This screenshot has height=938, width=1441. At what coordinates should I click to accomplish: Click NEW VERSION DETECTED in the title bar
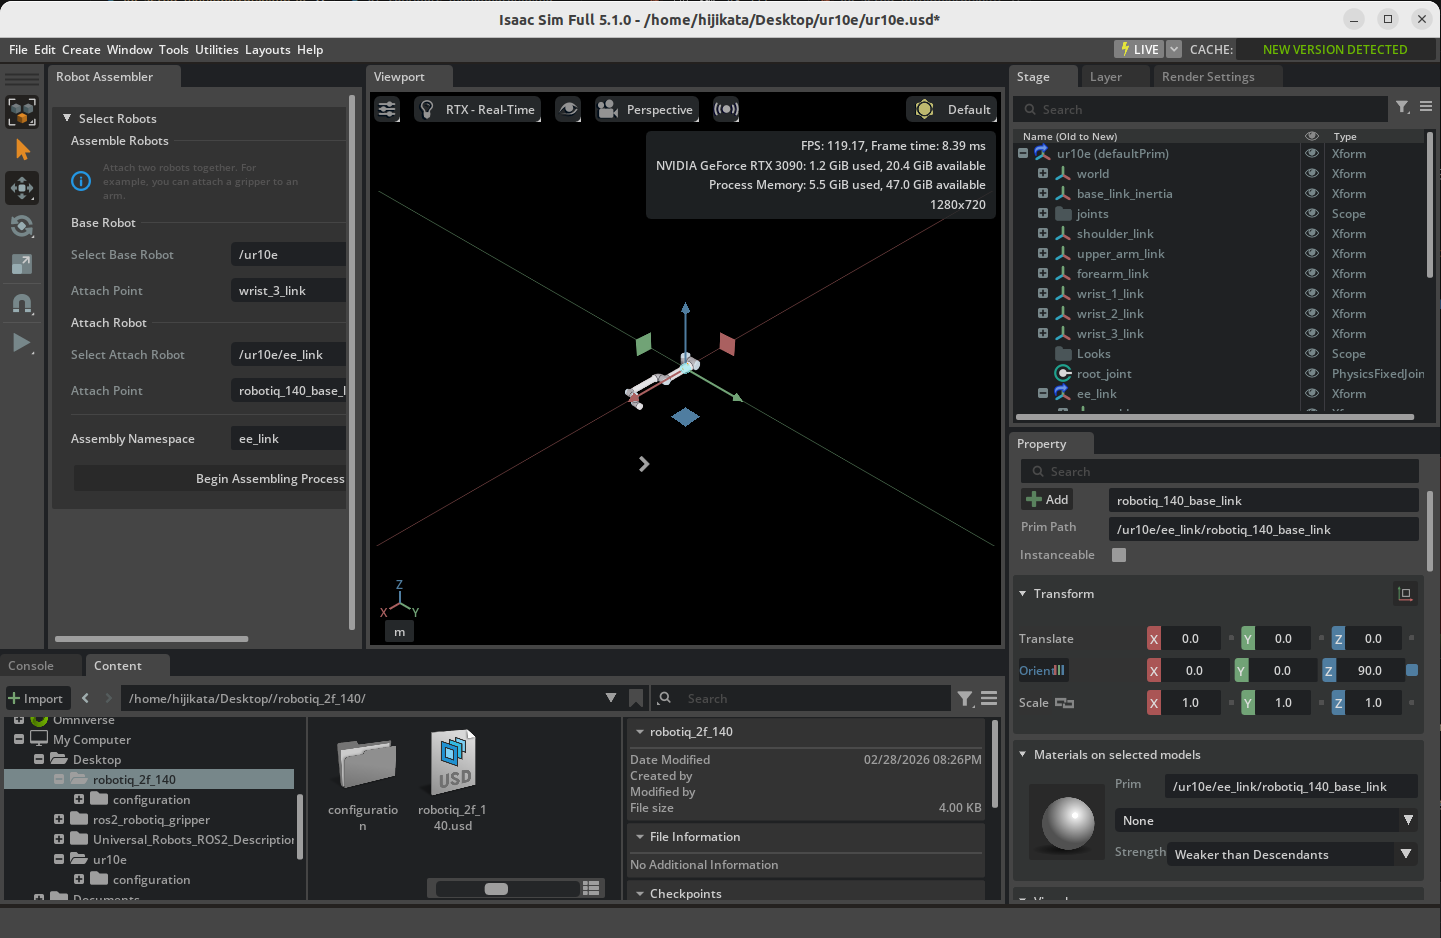(1334, 49)
